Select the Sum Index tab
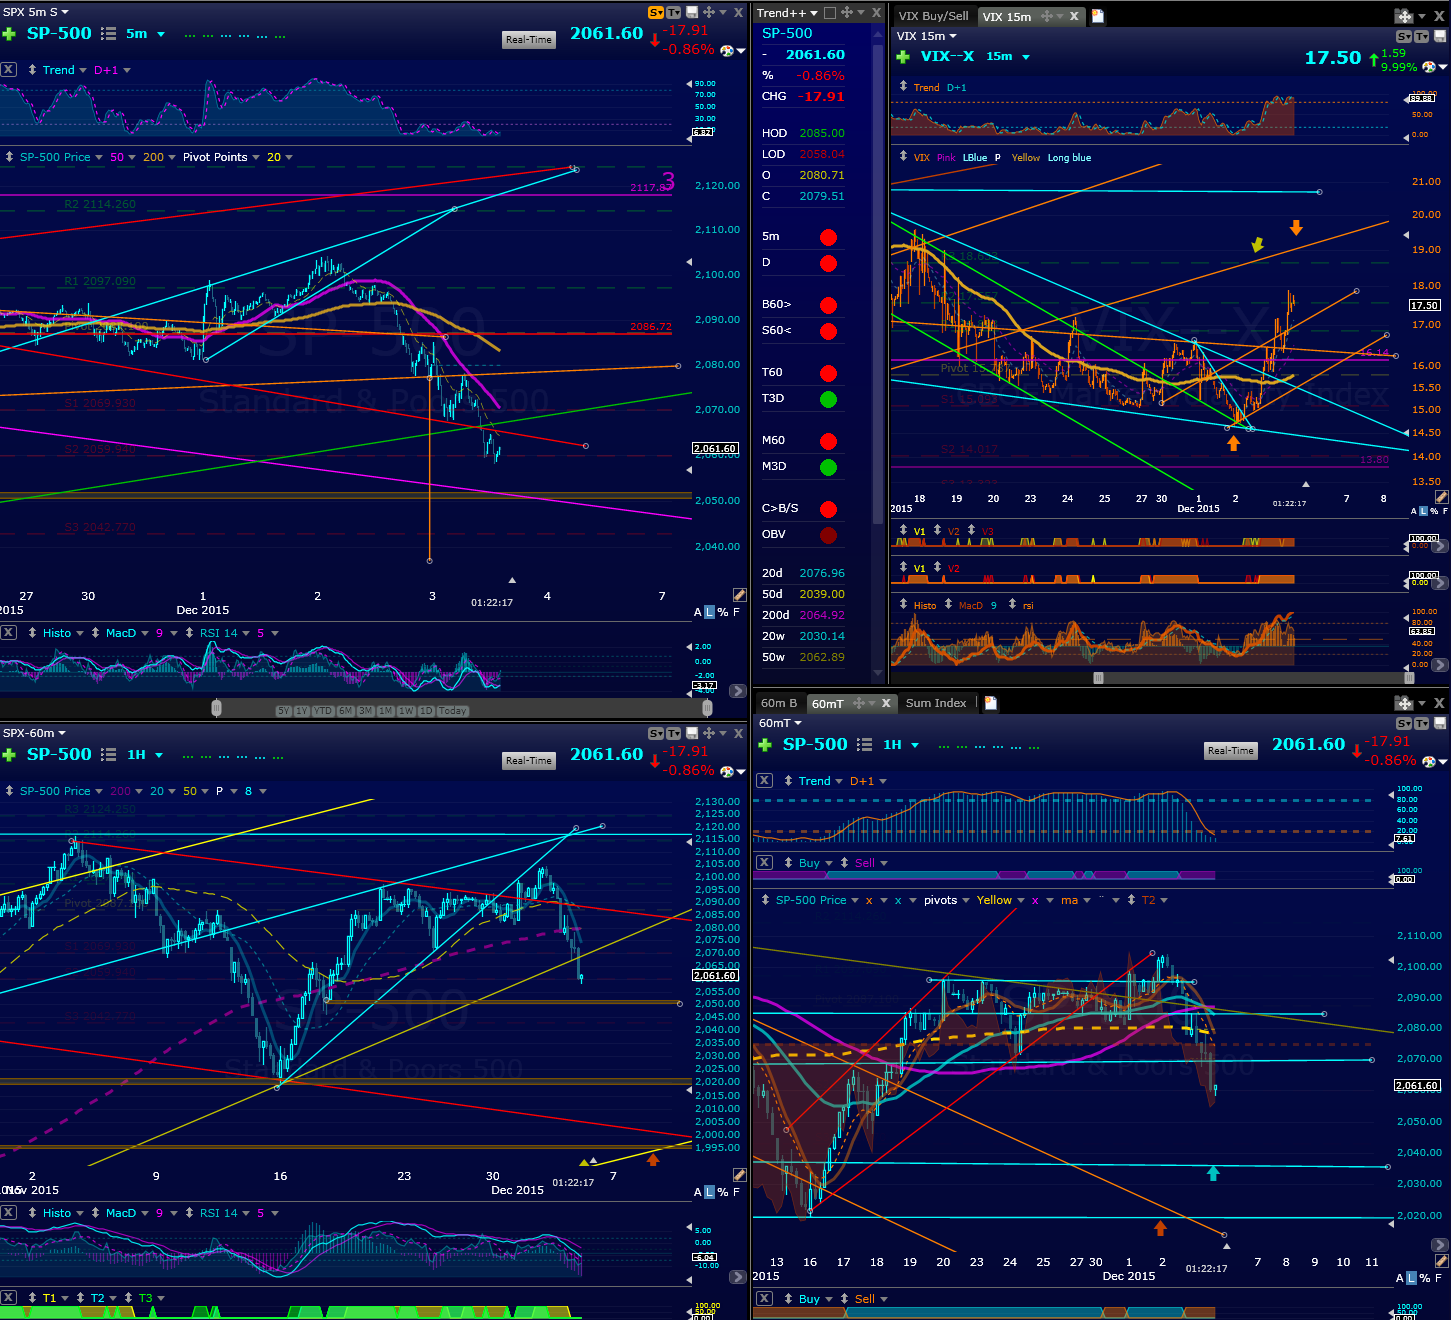The width and height of the screenshot is (1451, 1320). 936,703
